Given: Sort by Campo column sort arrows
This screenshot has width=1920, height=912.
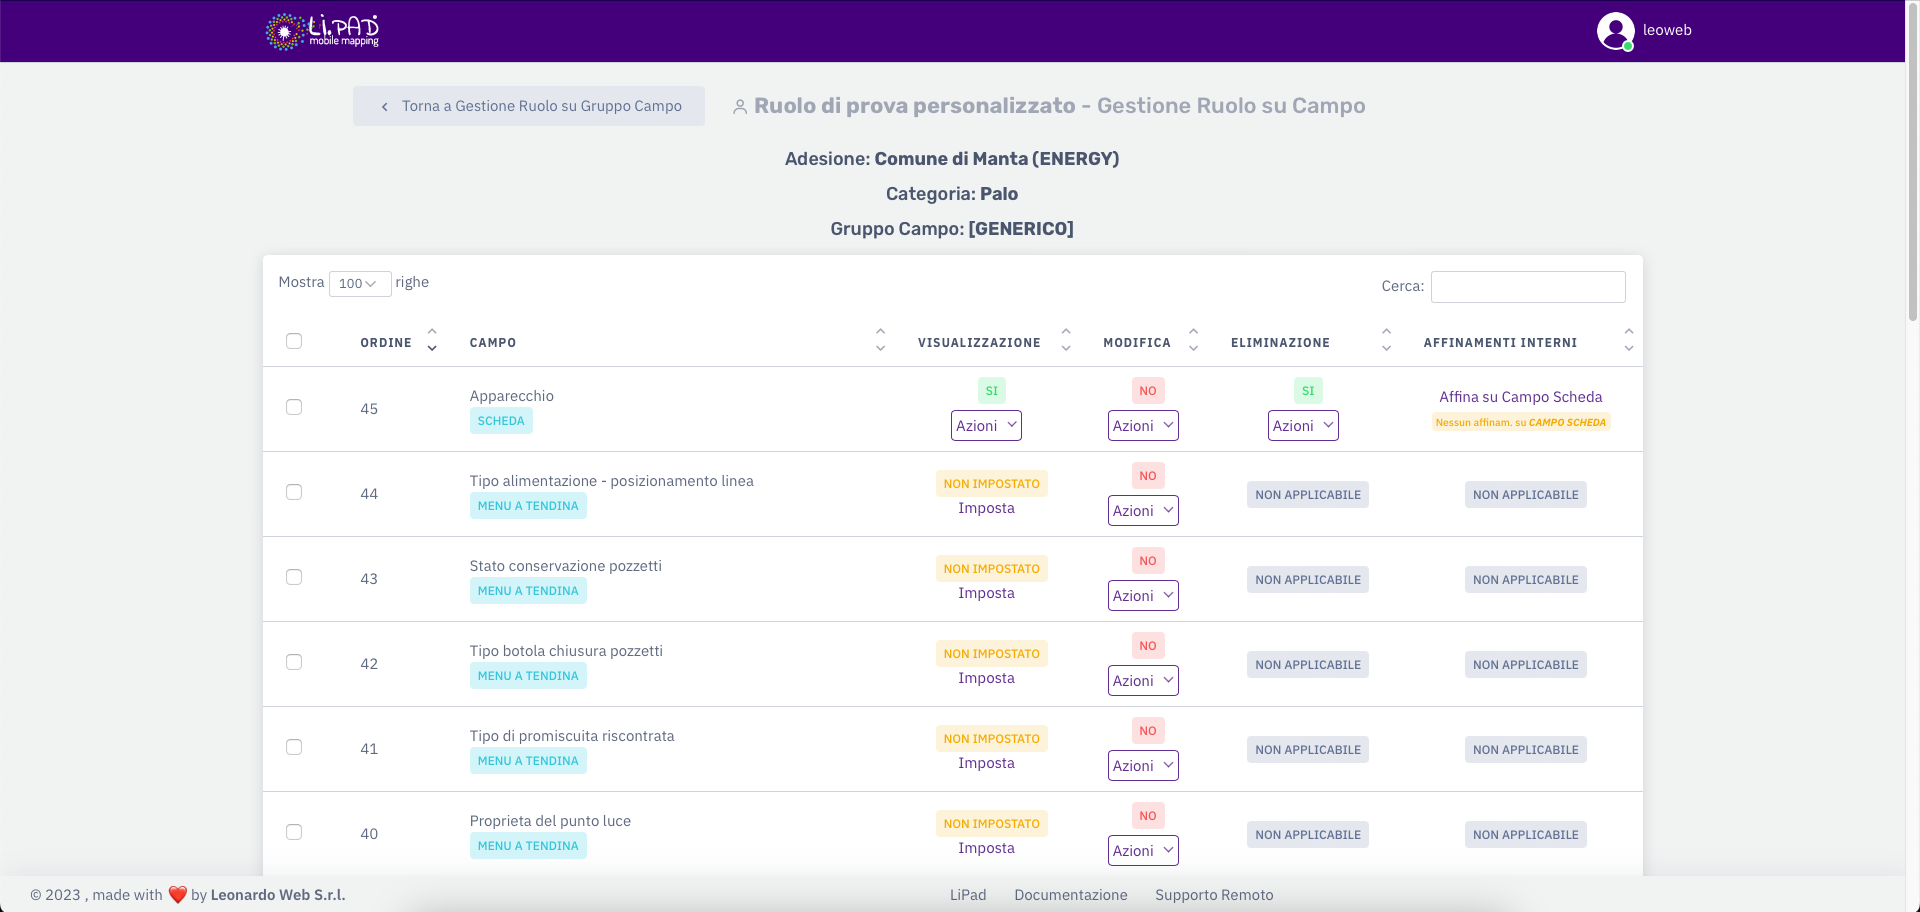Looking at the screenshot, I should pos(880,340).
